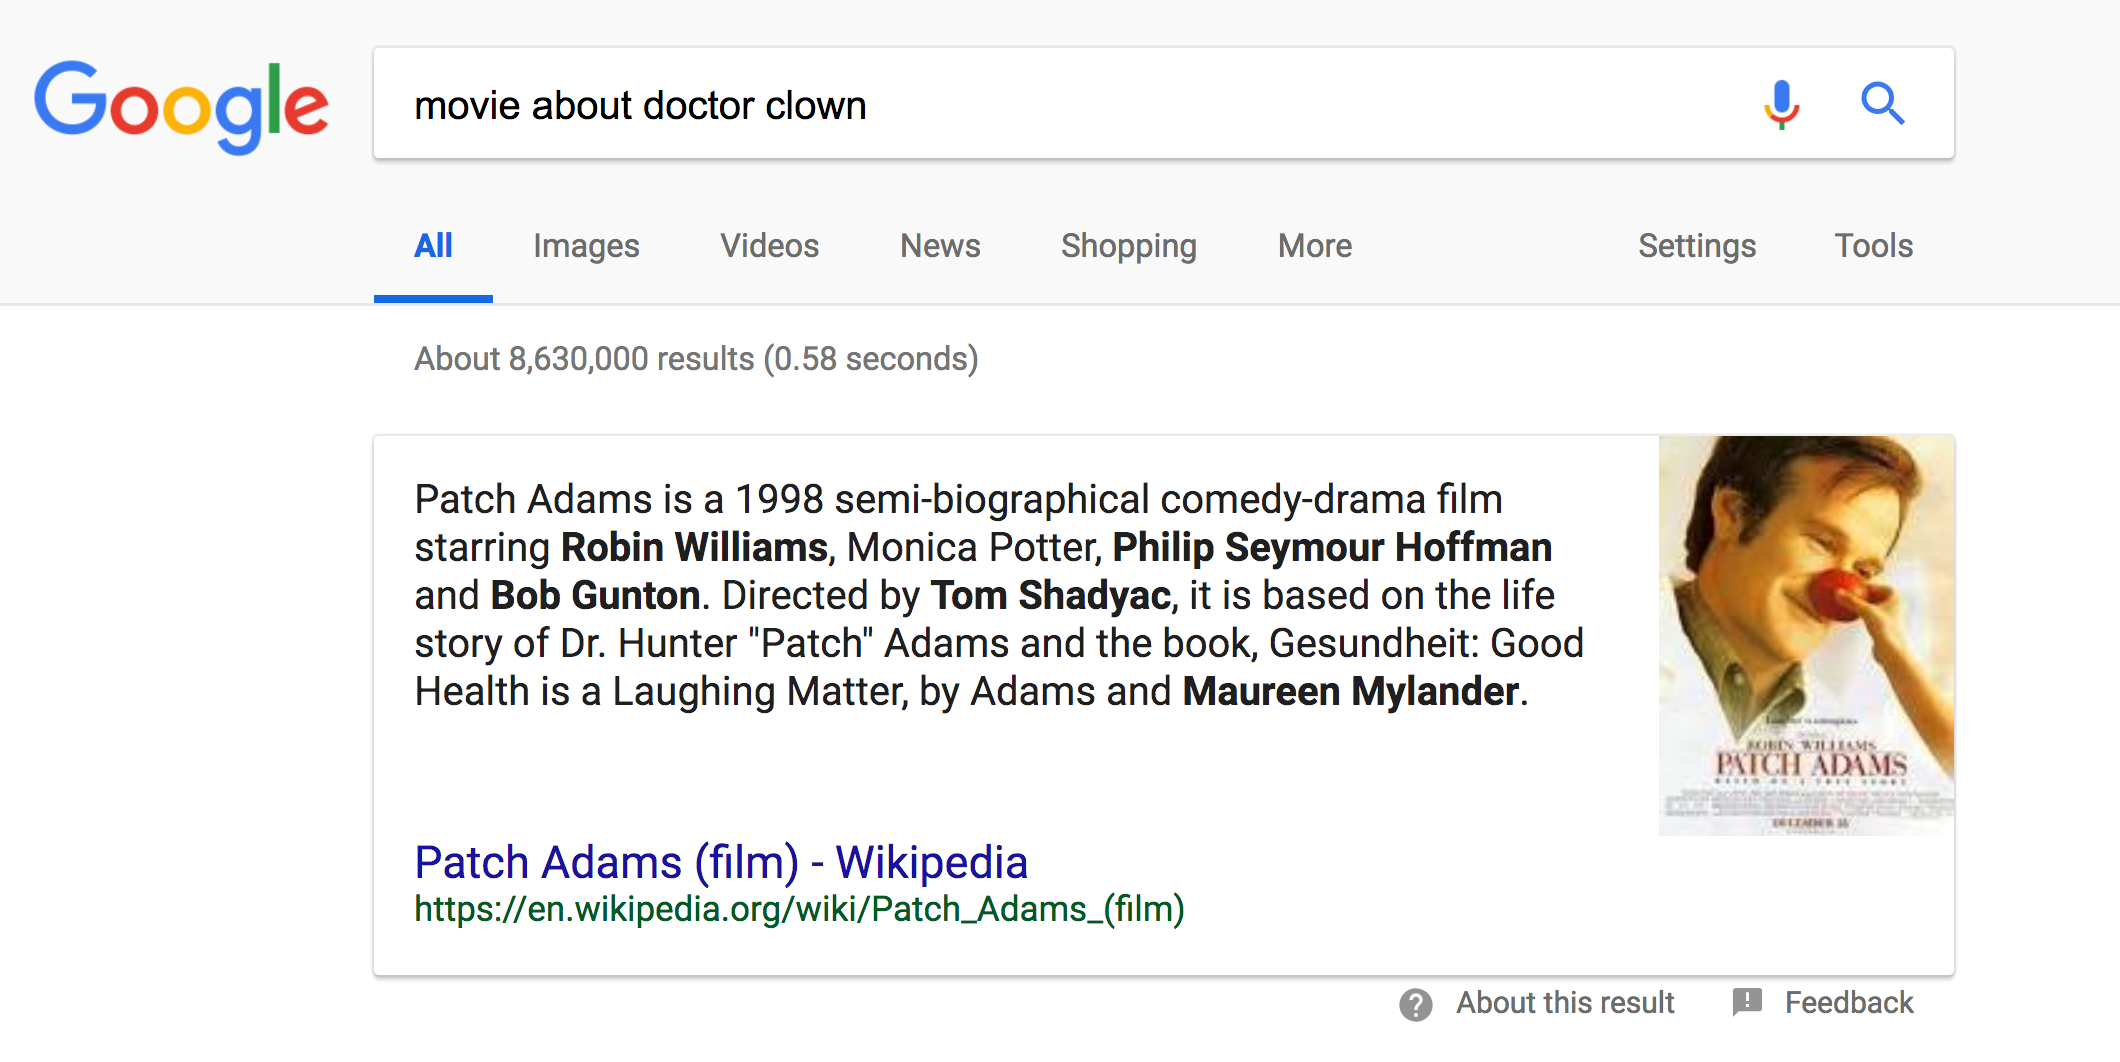Open the Settings menu
Image resolution: width=2120 pixels, height=1062 pixels.
1696,246
